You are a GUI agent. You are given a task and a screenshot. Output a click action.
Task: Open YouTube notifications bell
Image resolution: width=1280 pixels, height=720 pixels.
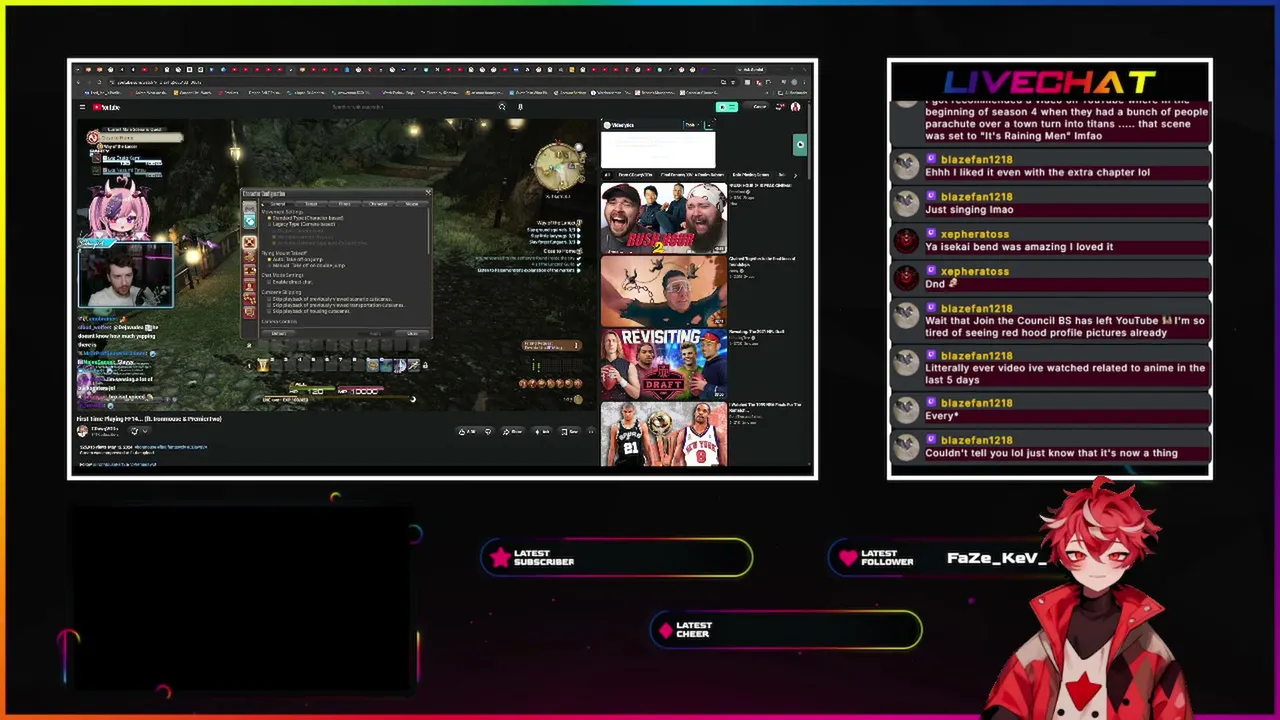[x=779, y=107]
